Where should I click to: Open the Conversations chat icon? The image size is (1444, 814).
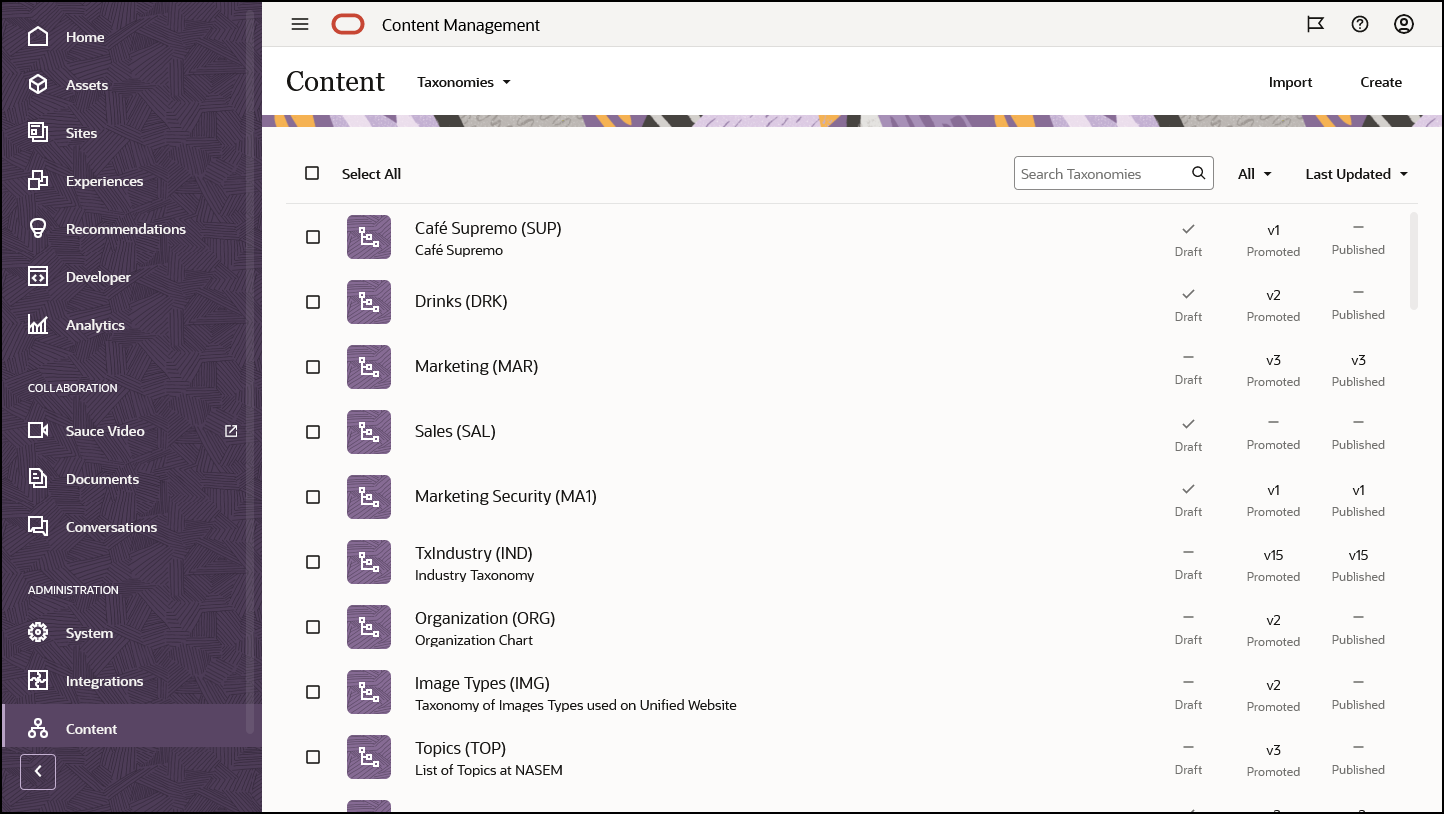click(x=38, y=527)
